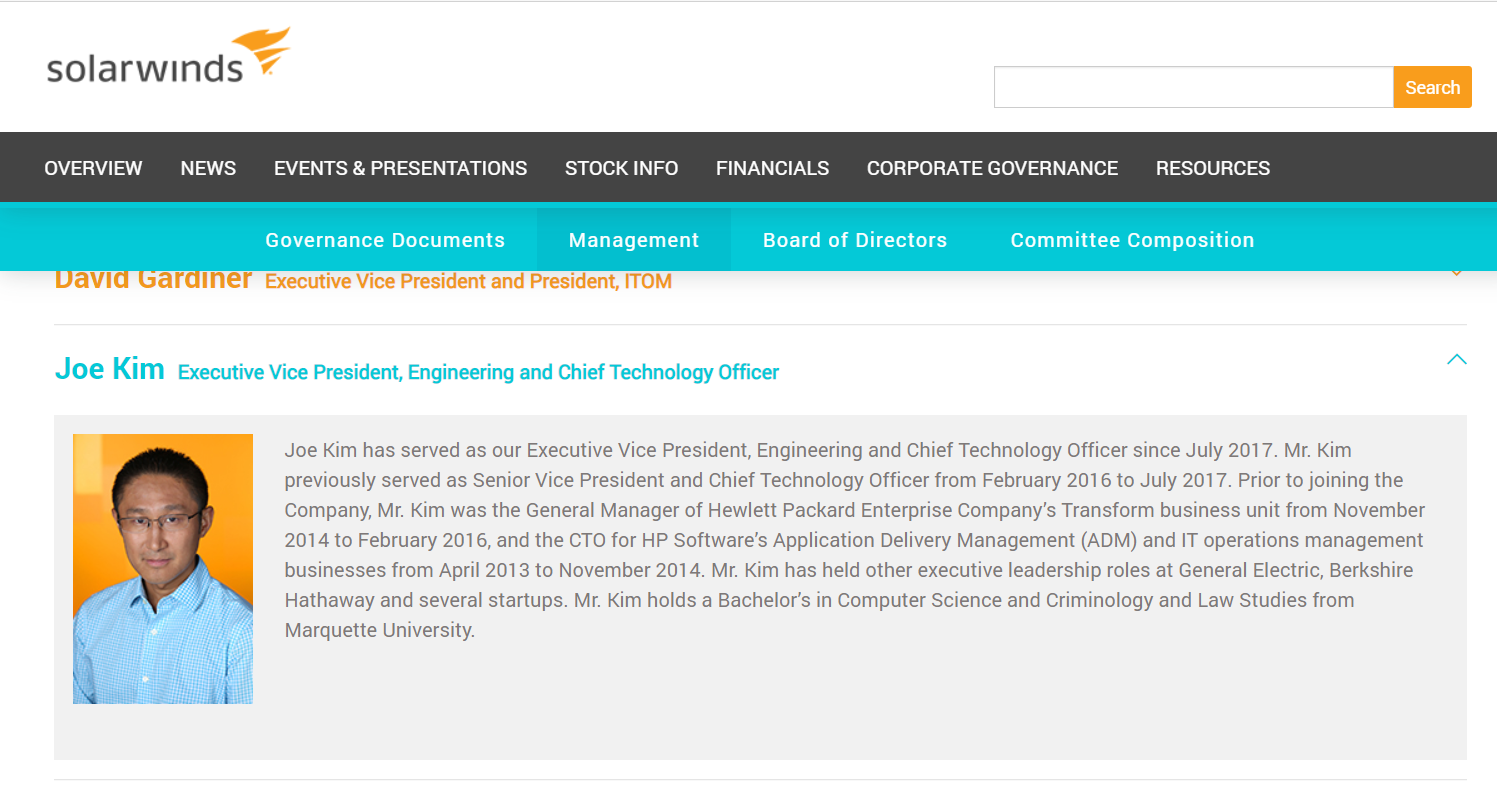Click the orange Search button
Image resolution: width=1497 pixels, height=785 pixels.
point(1432,87)
